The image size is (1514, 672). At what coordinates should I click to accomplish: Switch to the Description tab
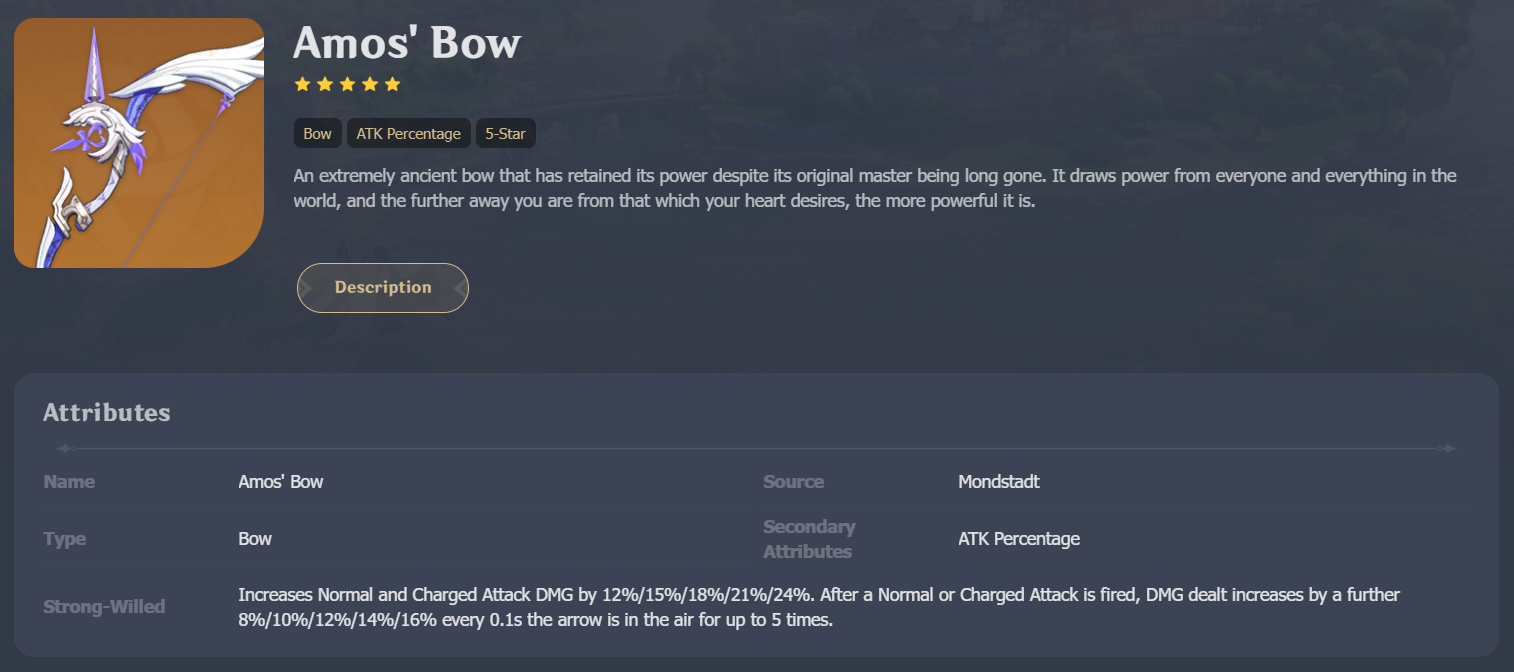(x=383, y=287)
